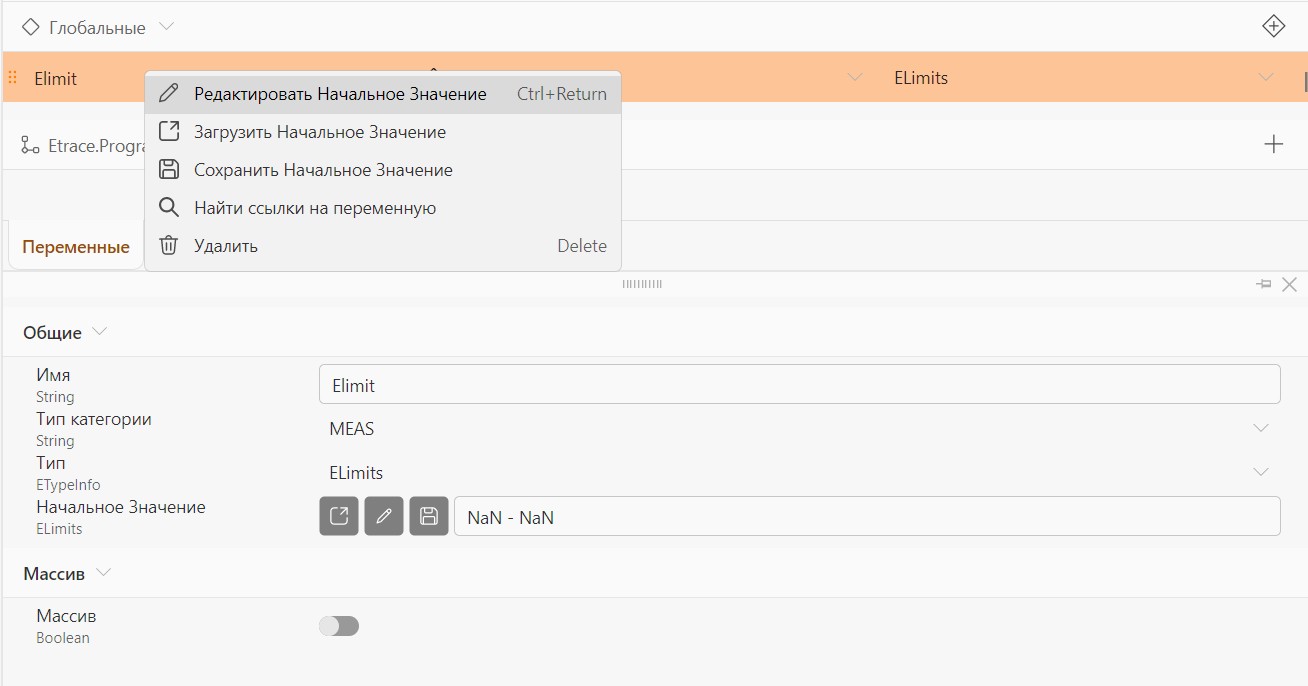
Task: Click the plus icon in Etrace.Program row
Action: pos(1274,145)
